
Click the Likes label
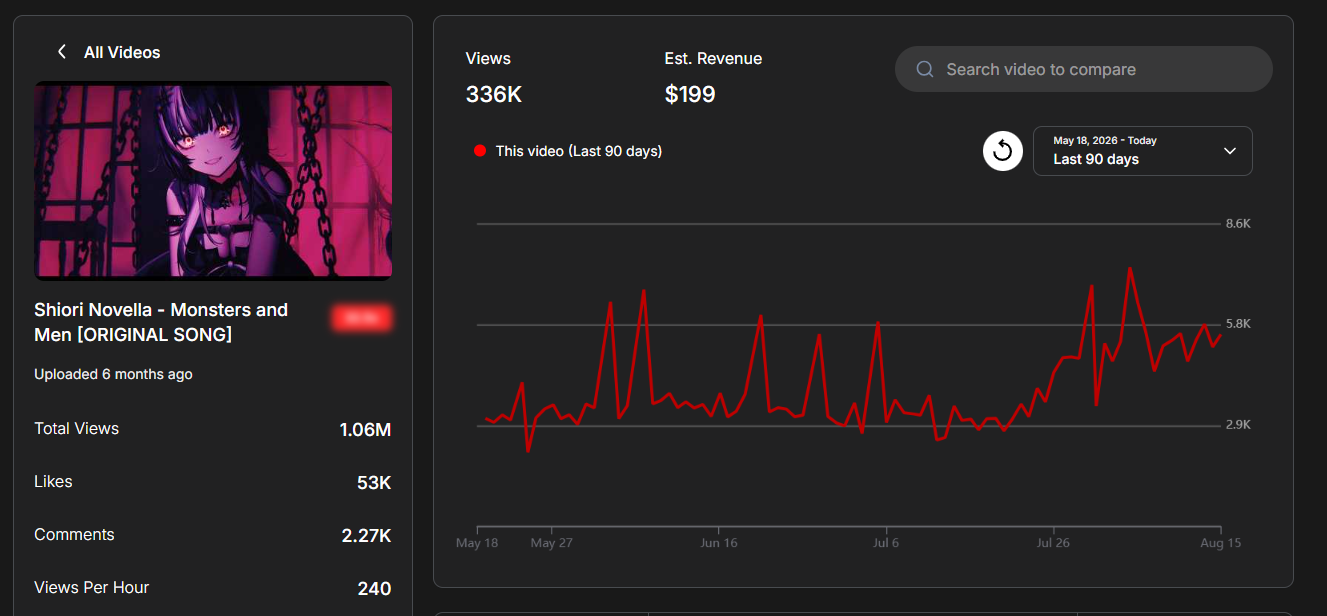53,481
